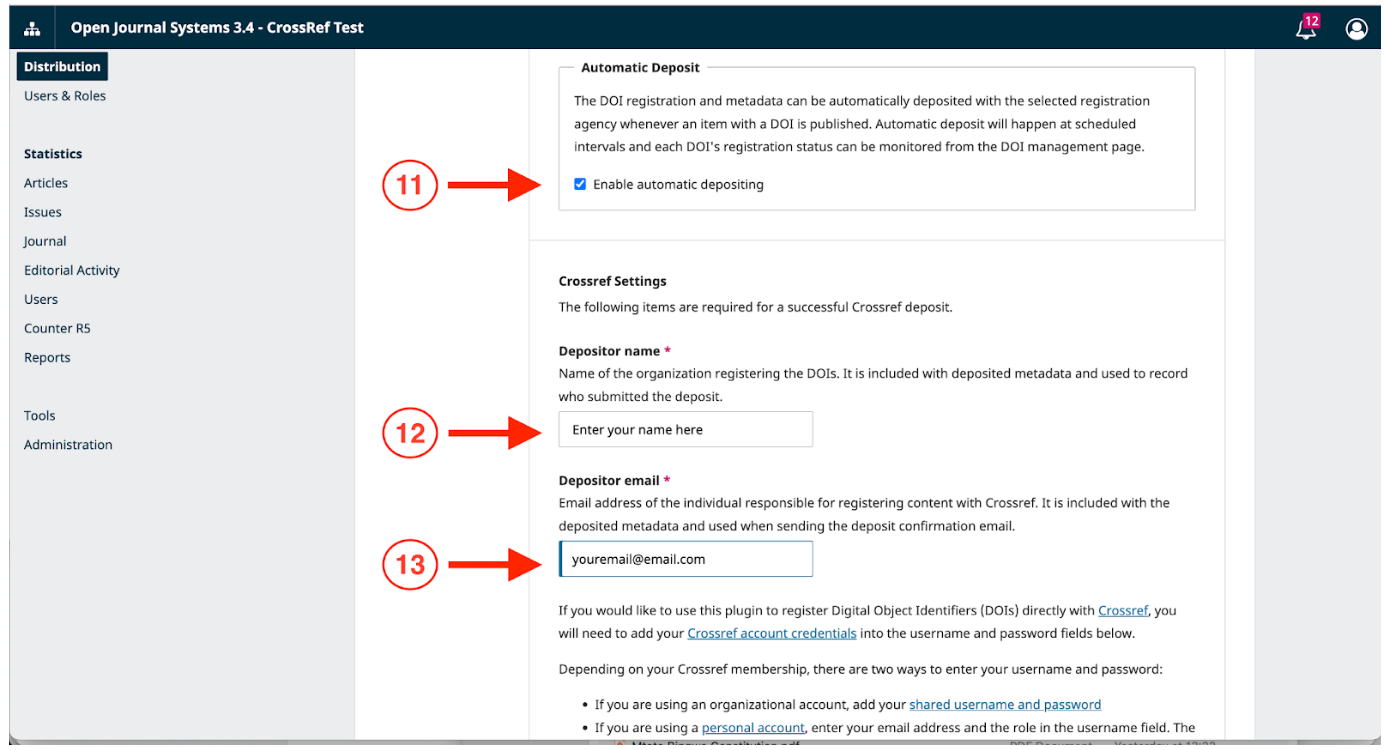
Task: Open the notifications bell icon
Action: click(x=1306, y=29)
